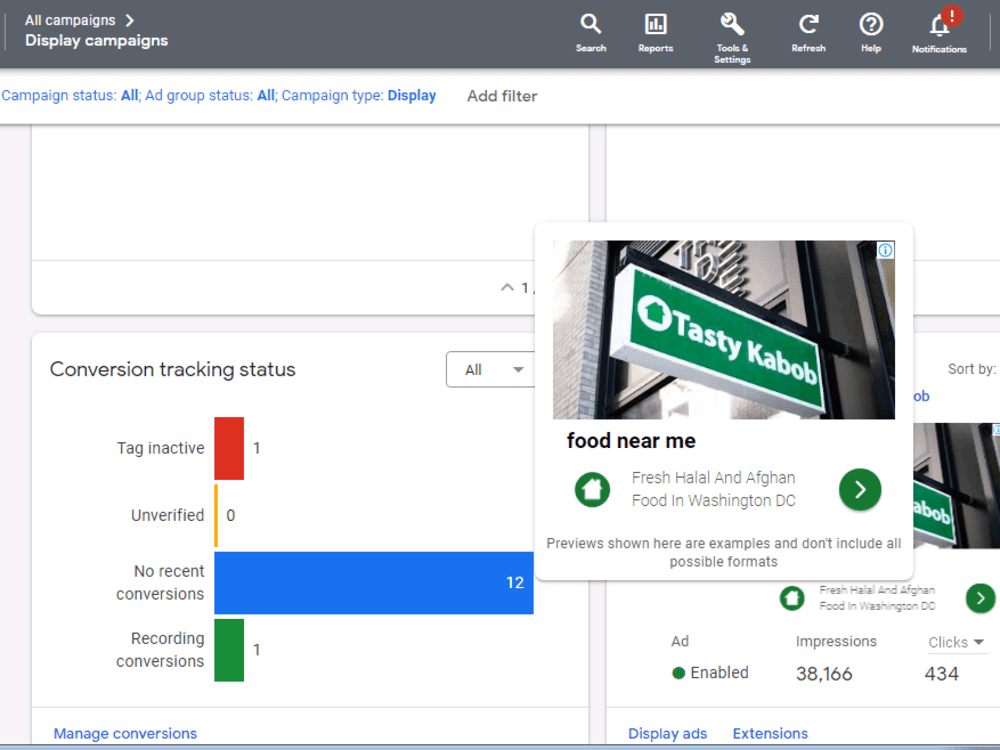Click the Campaign type: Display filter
Image resolution: width=1000 pixels, height=750 pixels.
358,96
